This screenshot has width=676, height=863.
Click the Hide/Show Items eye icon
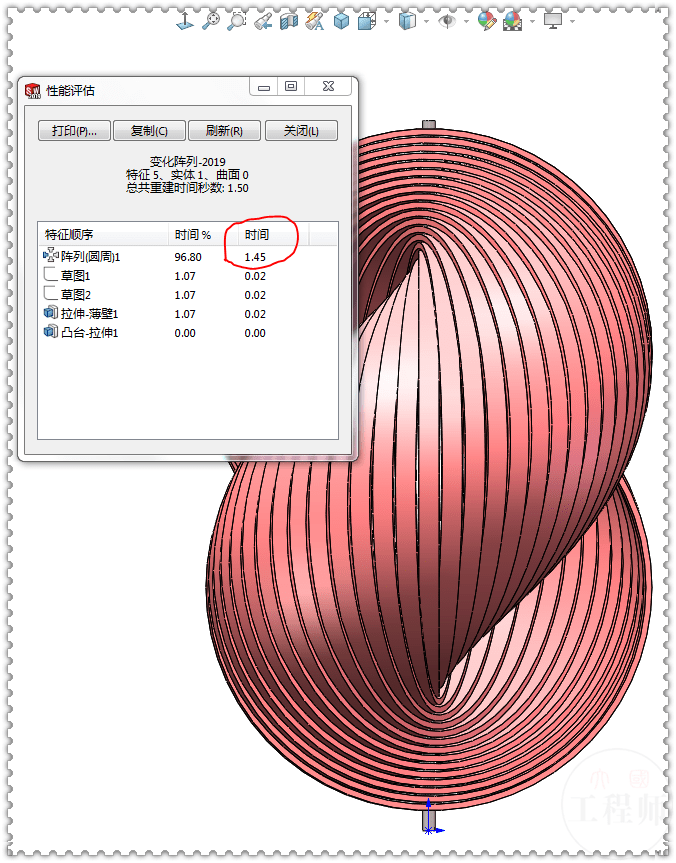tap(447, 21)
